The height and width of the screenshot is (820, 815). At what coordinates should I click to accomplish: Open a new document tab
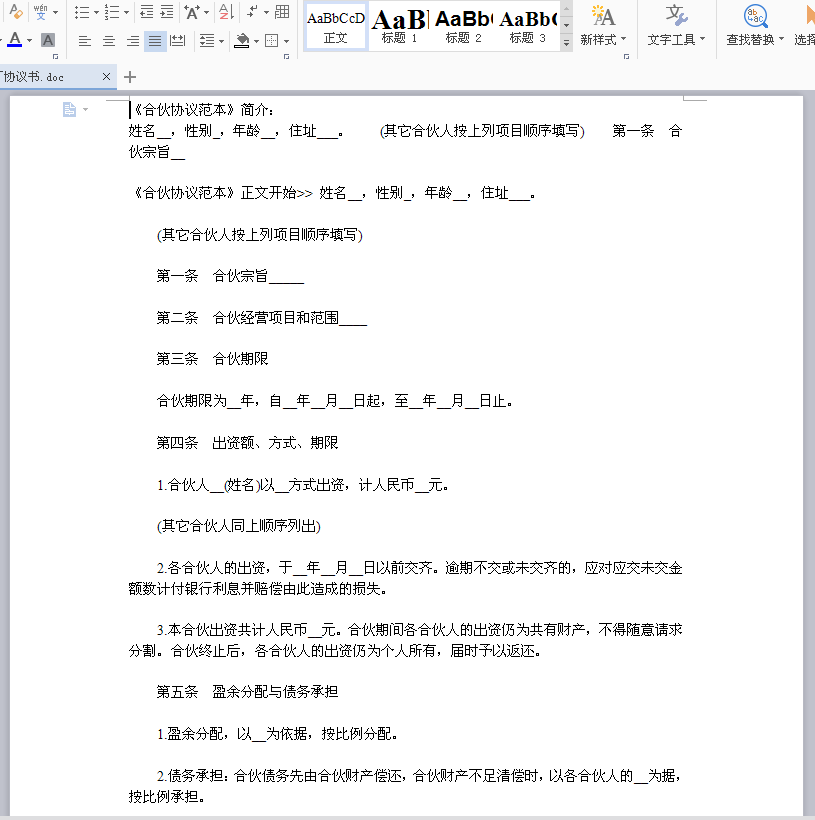pos(130,77)
